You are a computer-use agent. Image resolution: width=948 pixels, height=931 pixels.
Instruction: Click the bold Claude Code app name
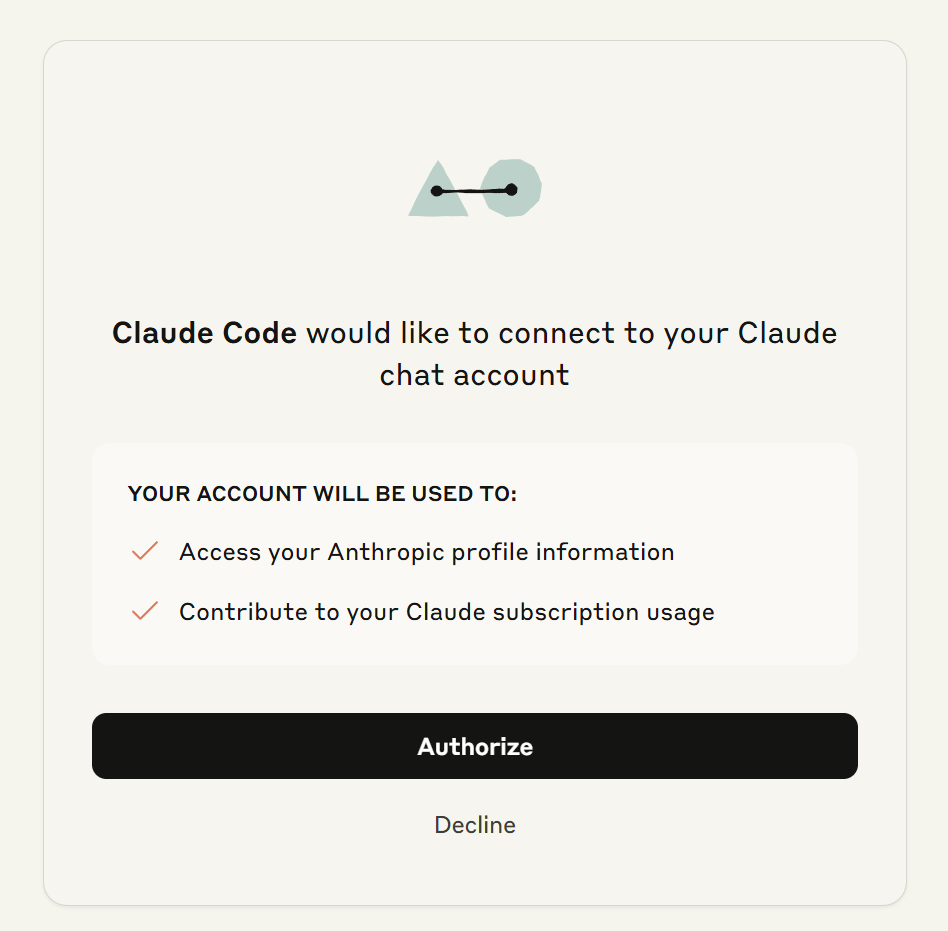204,333
